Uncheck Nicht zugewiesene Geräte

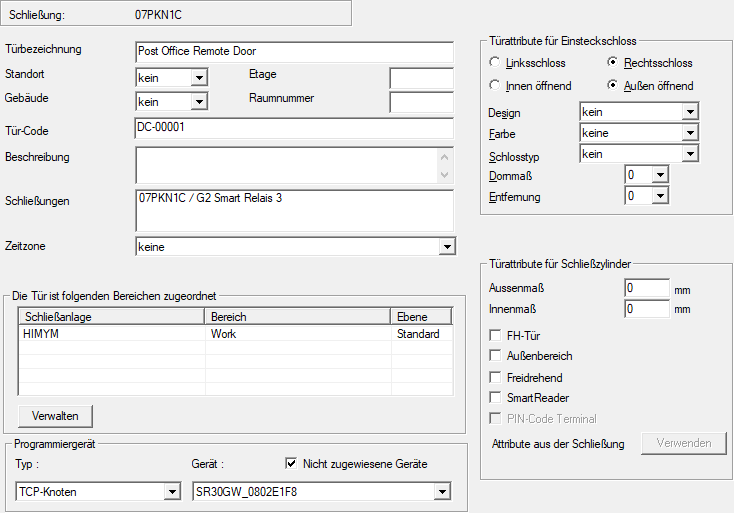tap(291, 463)
